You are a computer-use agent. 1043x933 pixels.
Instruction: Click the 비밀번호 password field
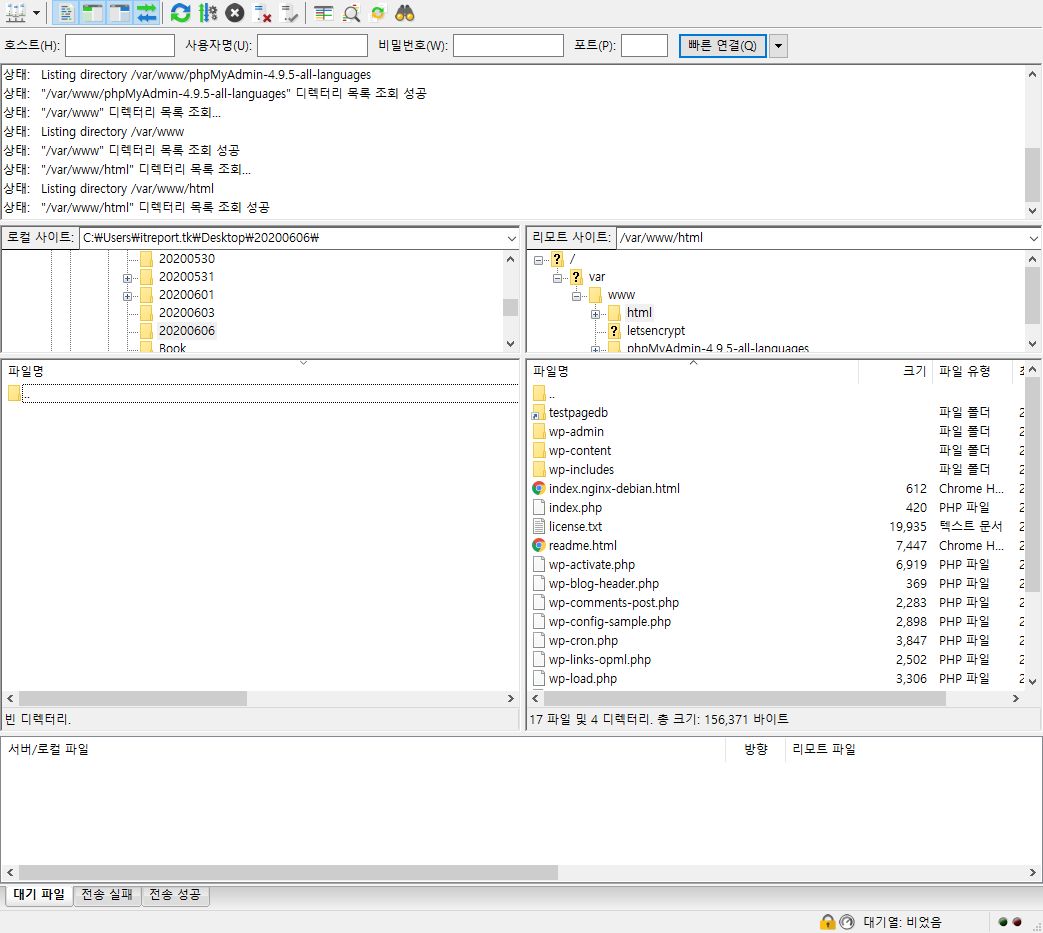pos(508,45)
